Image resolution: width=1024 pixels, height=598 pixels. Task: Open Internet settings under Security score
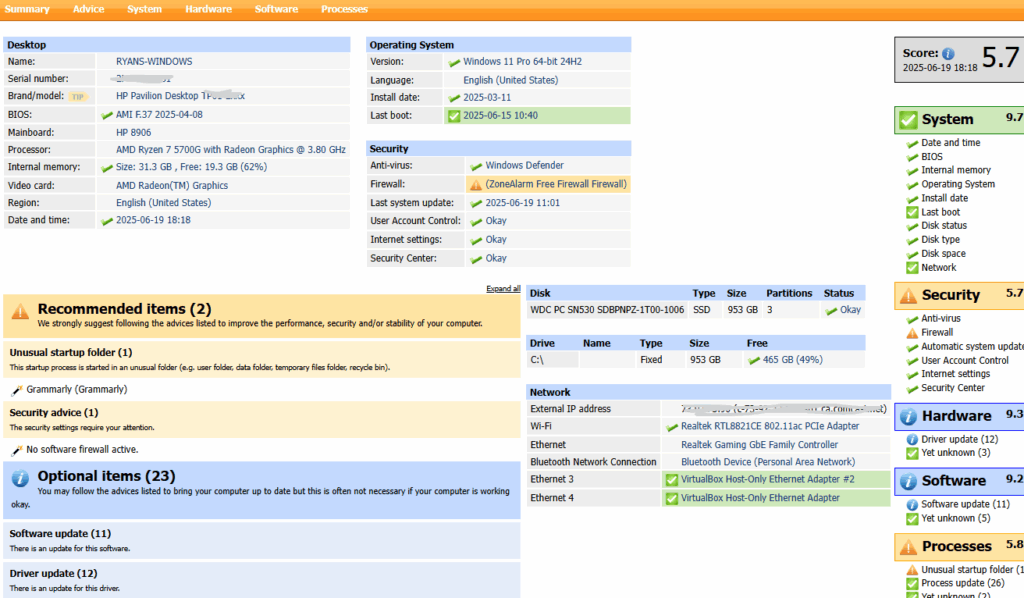(x=955, y=374)
